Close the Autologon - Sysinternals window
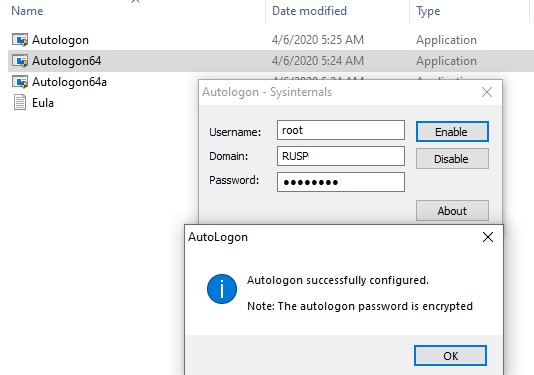 click(x=487, y=92)
